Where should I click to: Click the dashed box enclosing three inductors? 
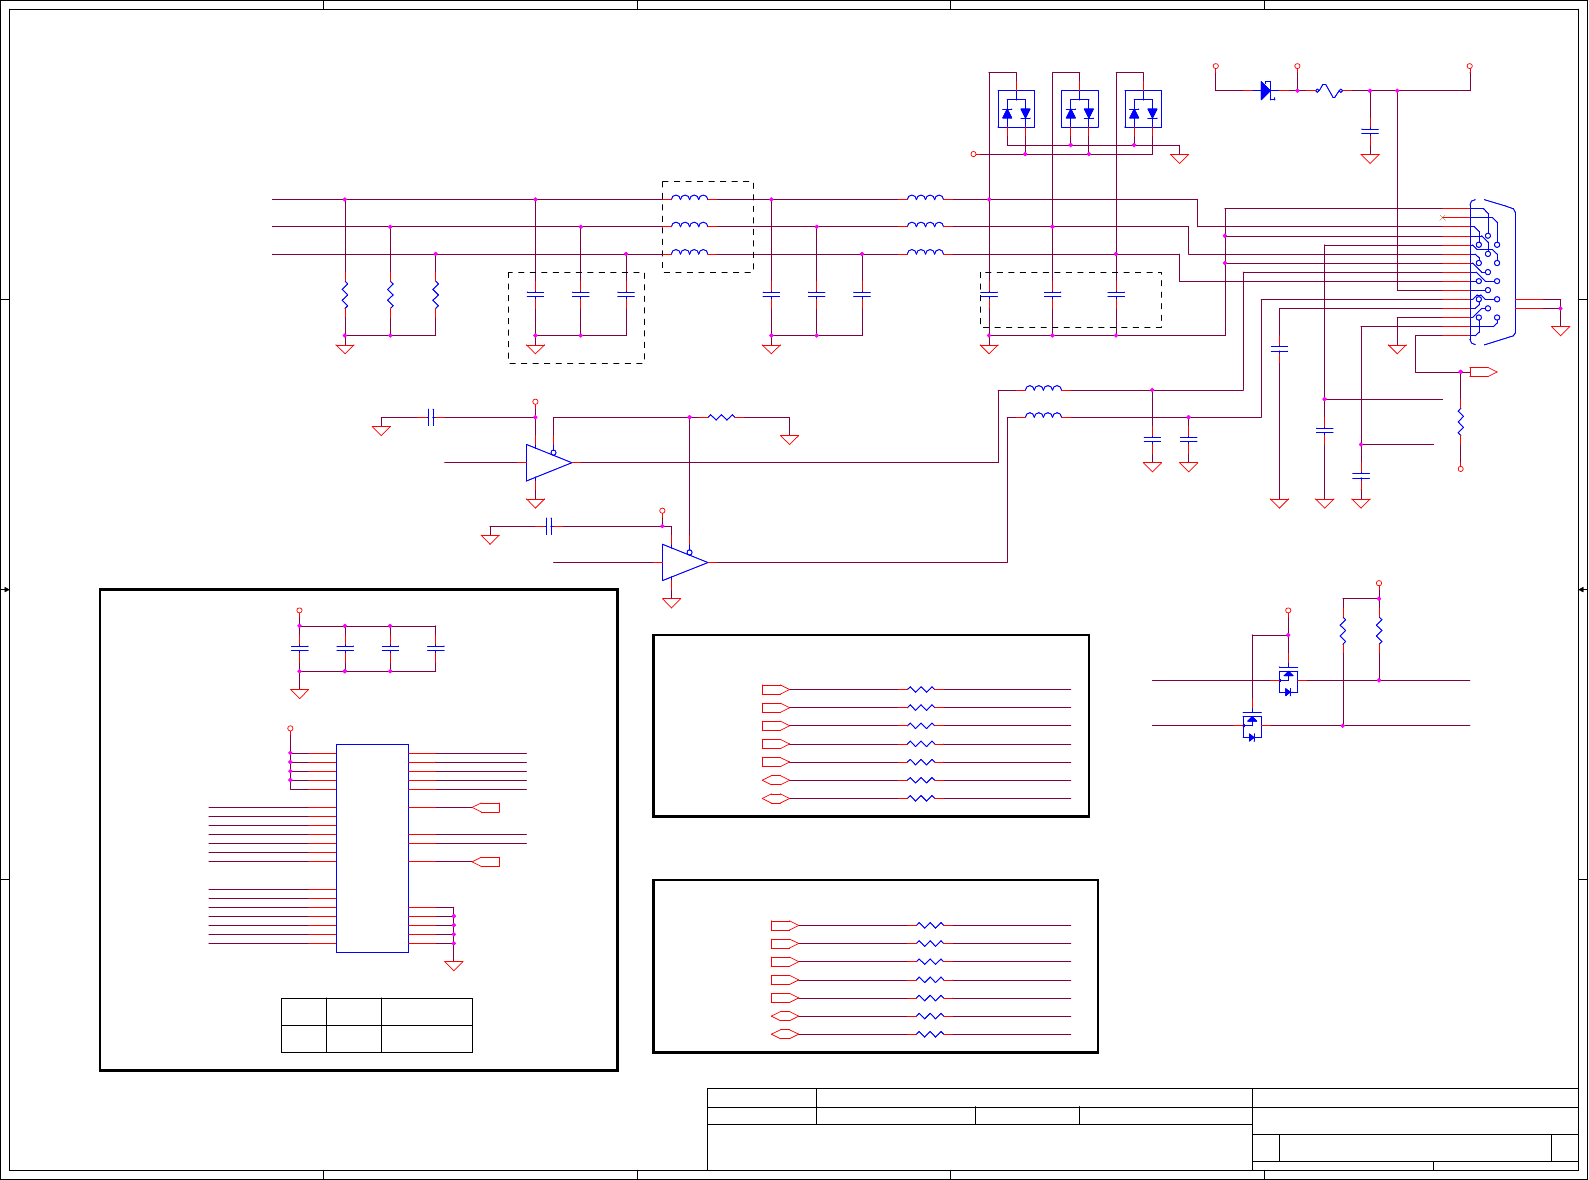click(x=708, y=227)
